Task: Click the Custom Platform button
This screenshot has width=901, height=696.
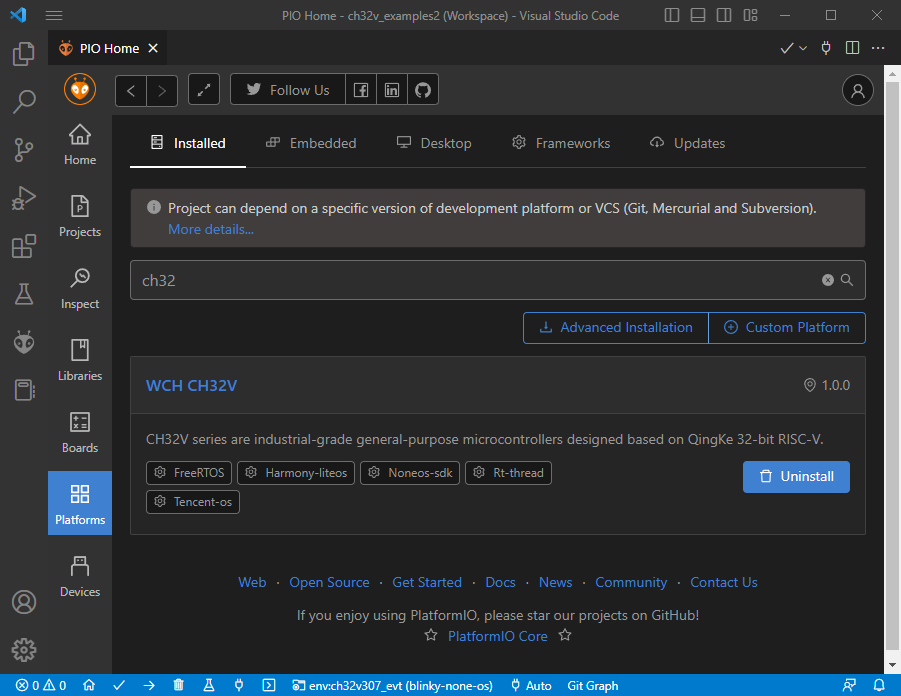Action: pyautogui.click(x=787, y=328)
